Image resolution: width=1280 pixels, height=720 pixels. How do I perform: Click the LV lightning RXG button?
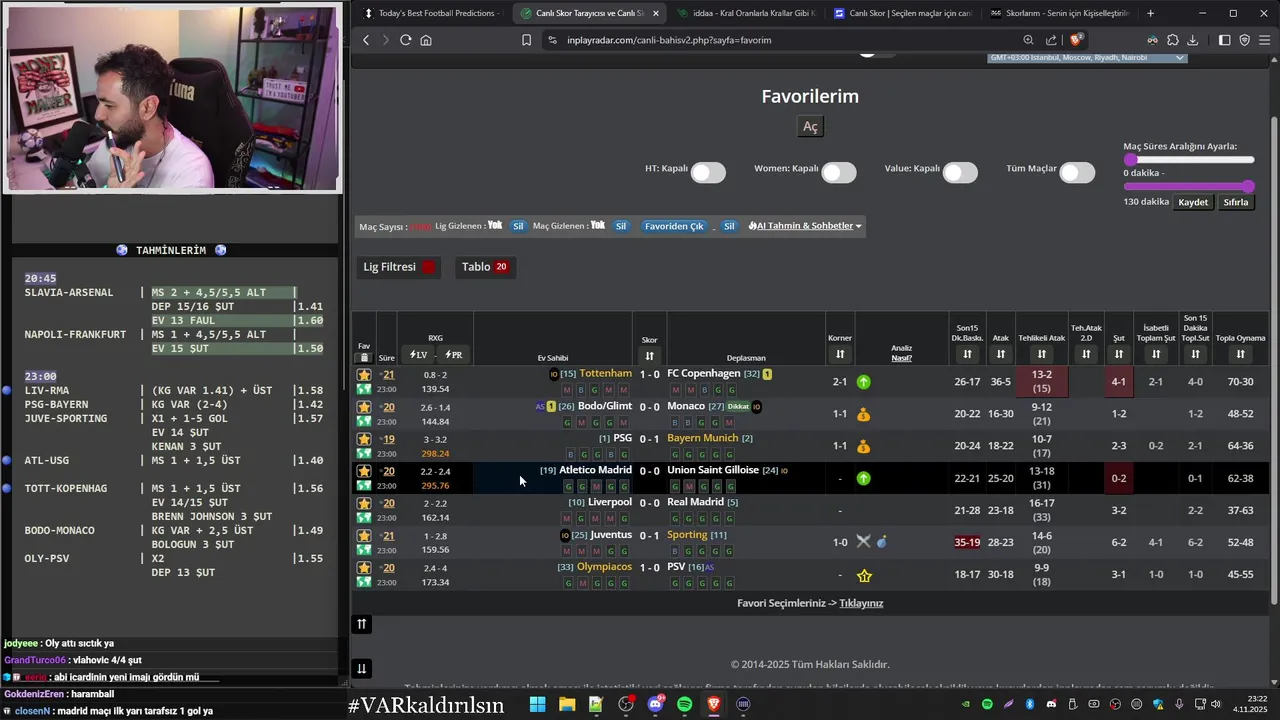(x=418, y=355)
